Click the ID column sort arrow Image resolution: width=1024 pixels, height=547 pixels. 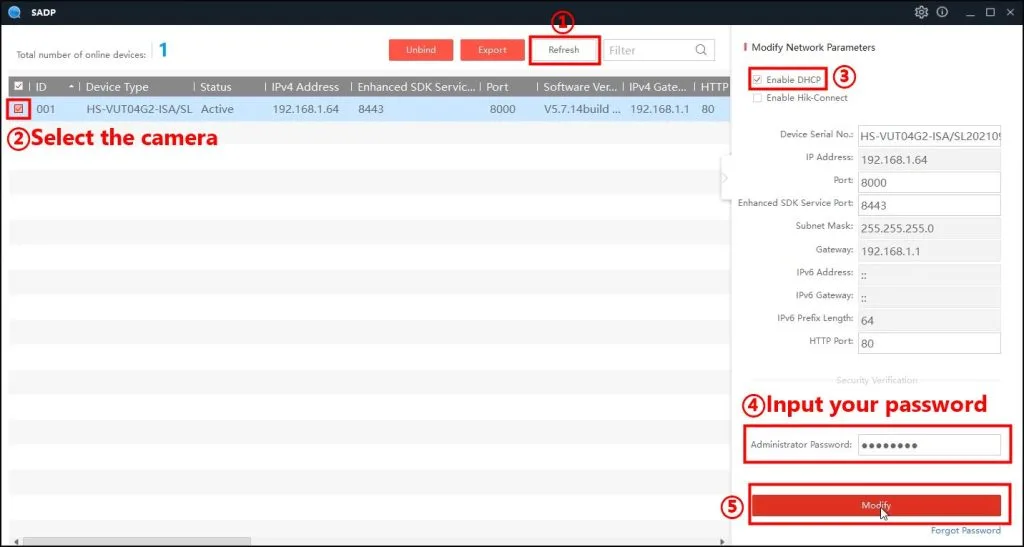click(71, 87)
